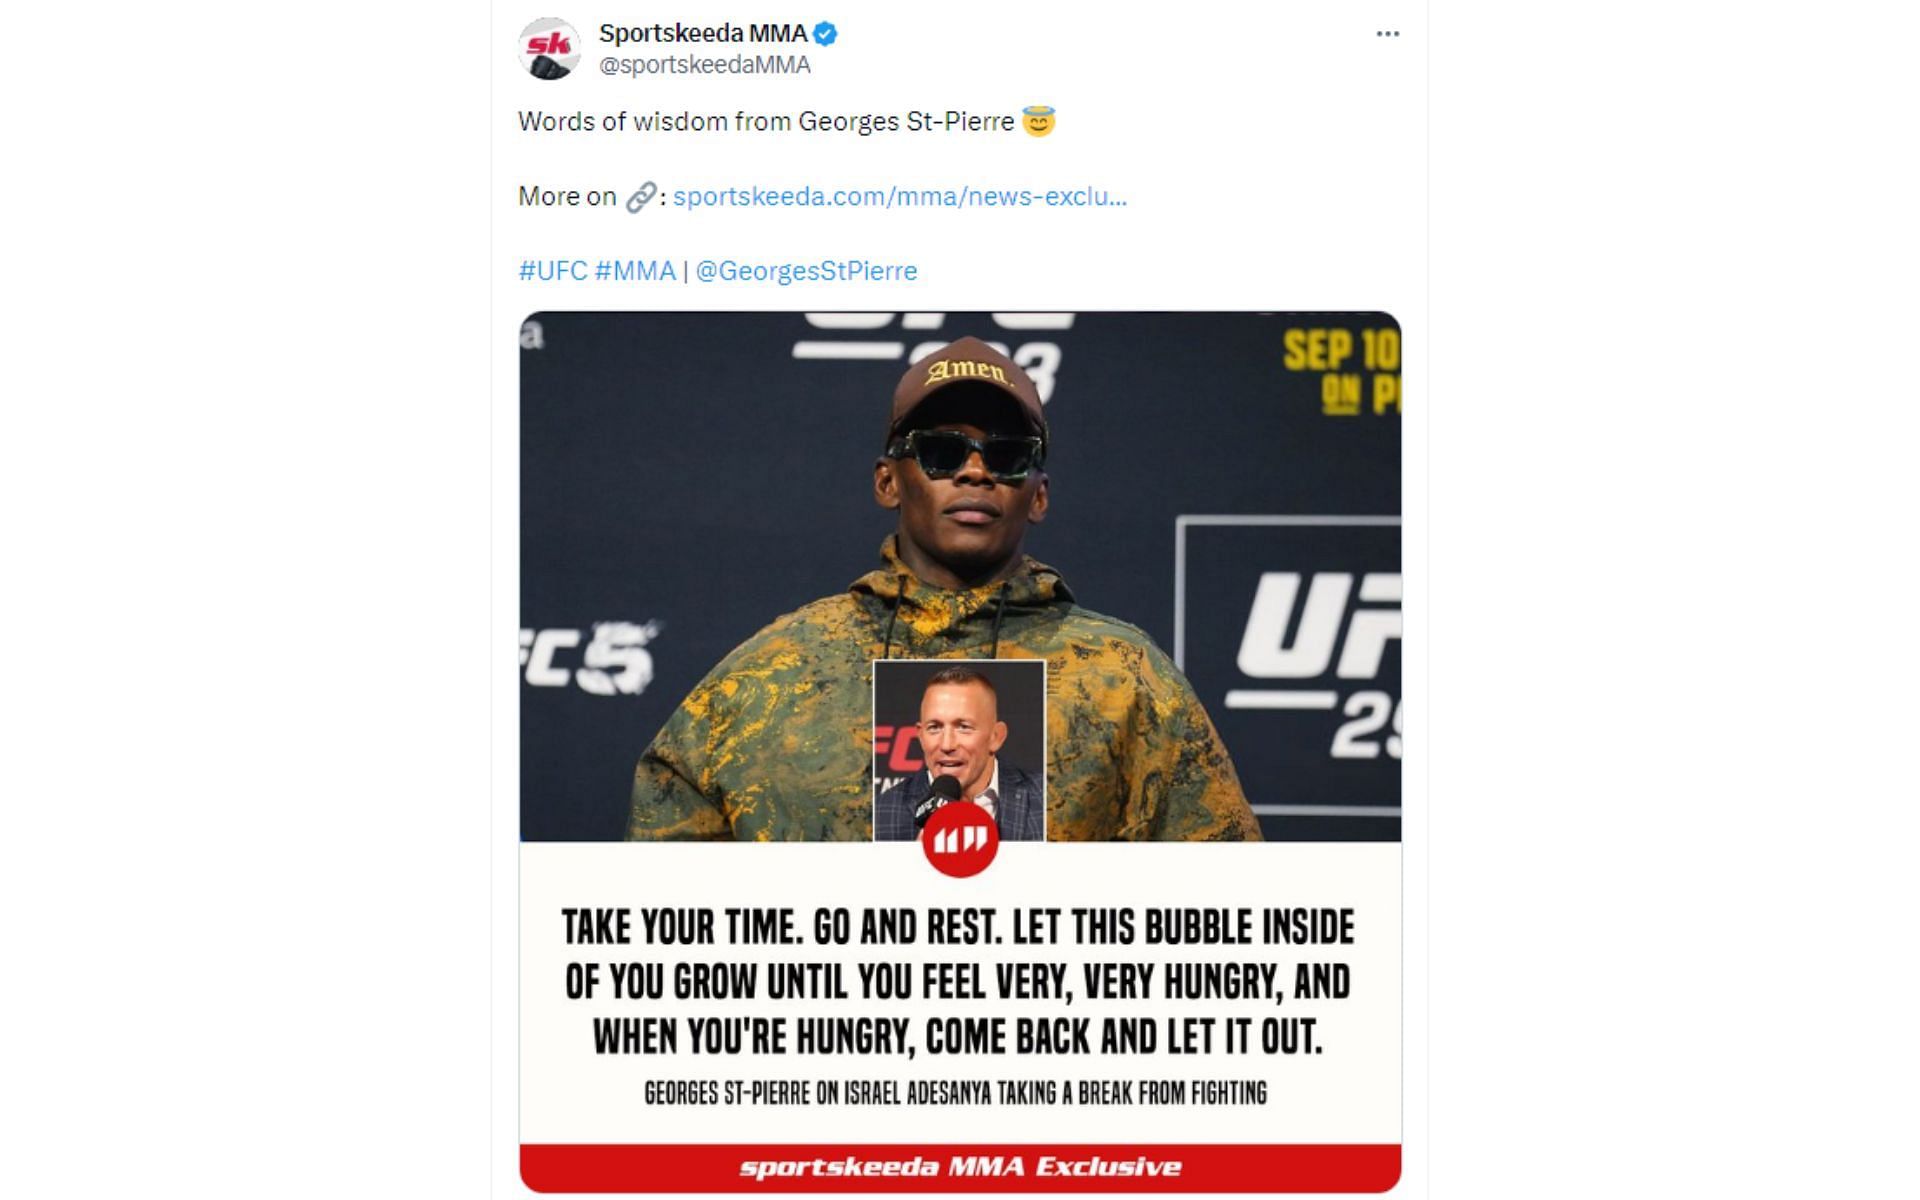Screen dimensions: 1920x1200
Task: Click the @sportskeedaMMA handle
Action: [704, 65]
